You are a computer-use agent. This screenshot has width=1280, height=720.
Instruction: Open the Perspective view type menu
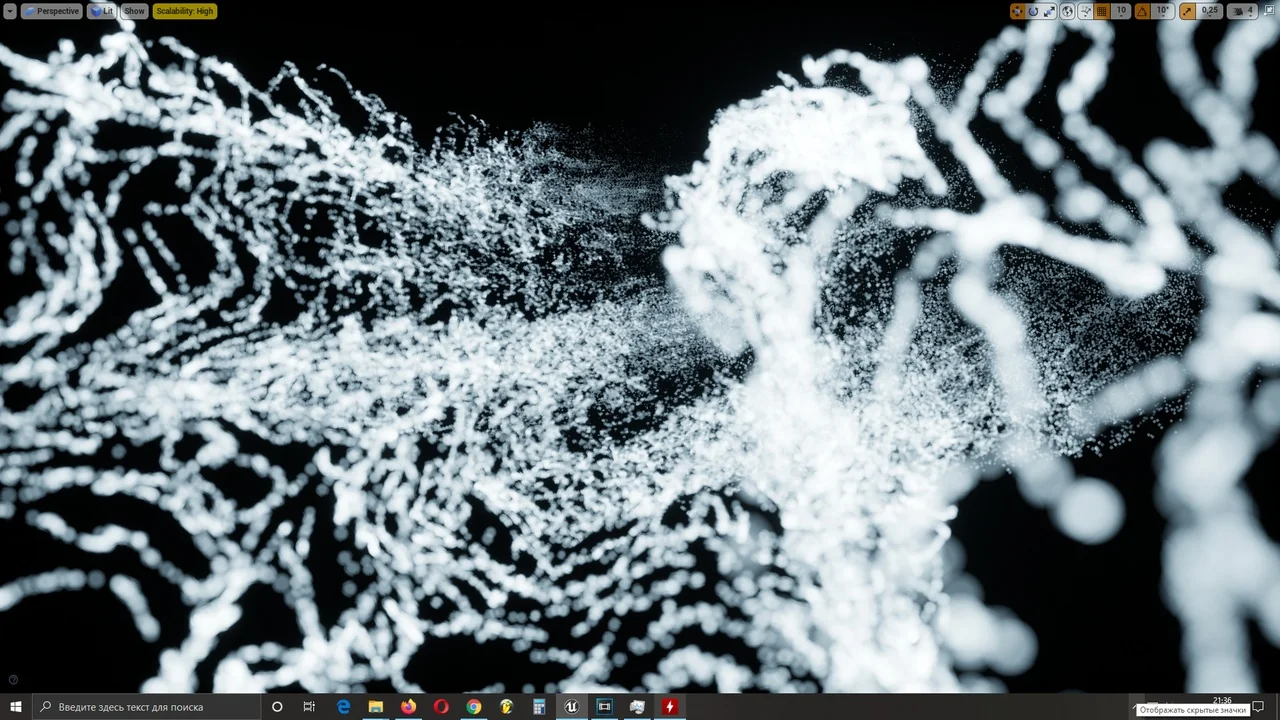(x=51, y=11)
